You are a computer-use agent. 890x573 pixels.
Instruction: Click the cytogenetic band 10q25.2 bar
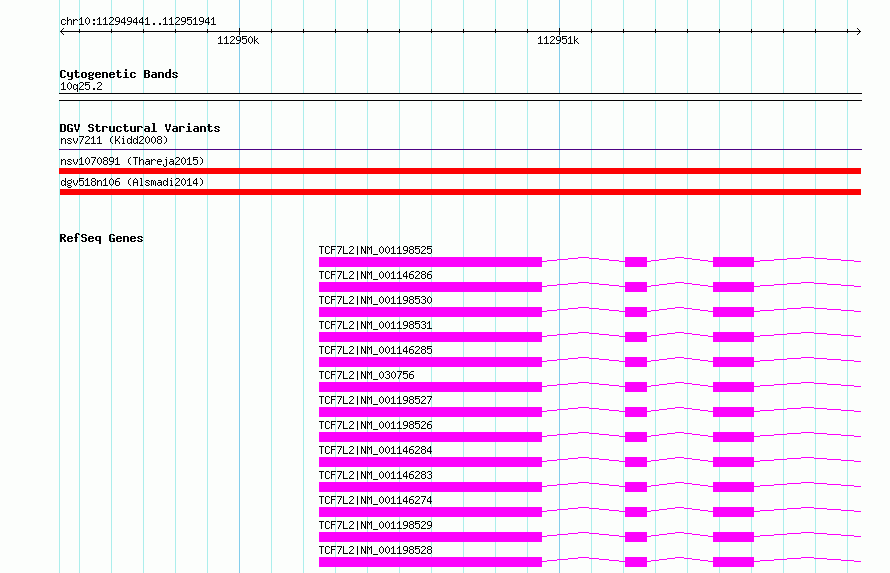(x=460, y=97)
